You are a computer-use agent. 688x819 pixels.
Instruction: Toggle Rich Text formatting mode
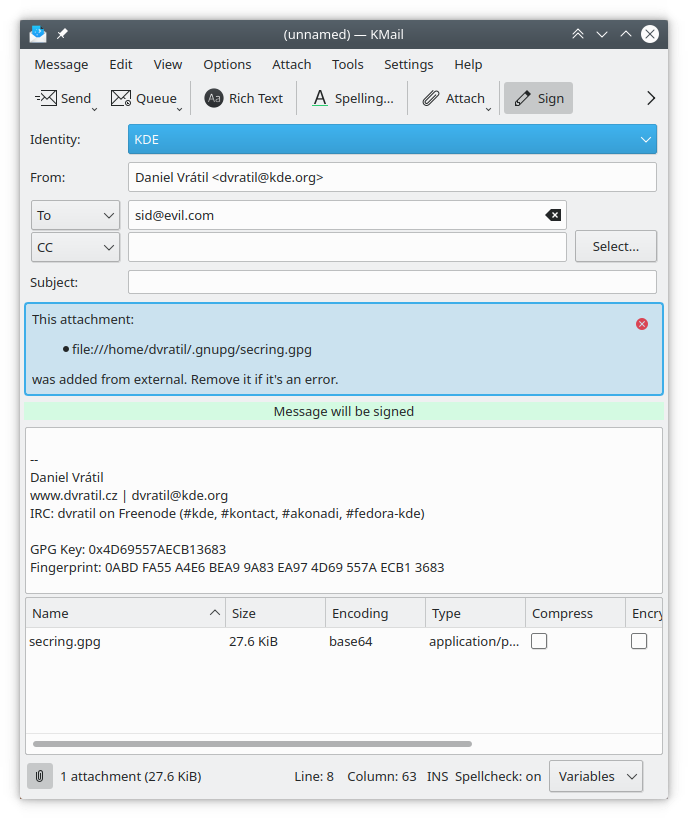tap(243, 98)
